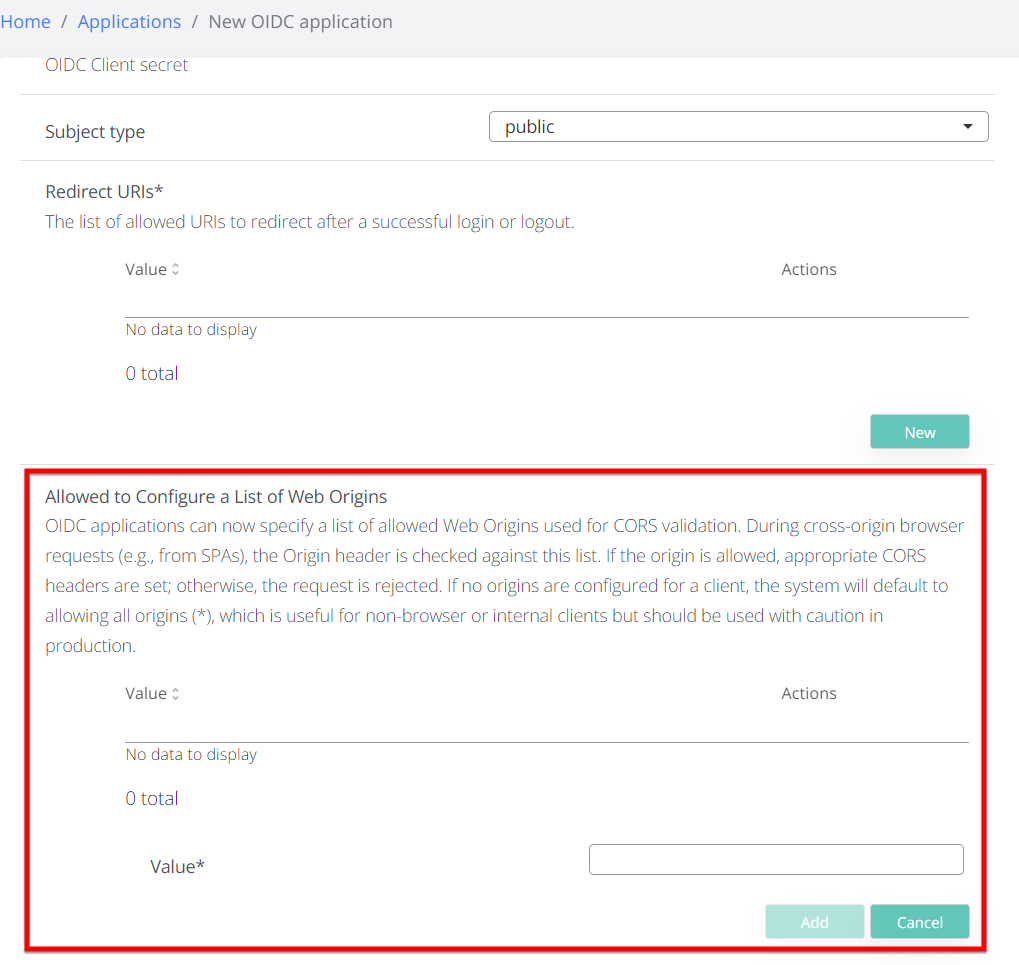Sort Web Origins by Value column icon

(x=176, y=694)
